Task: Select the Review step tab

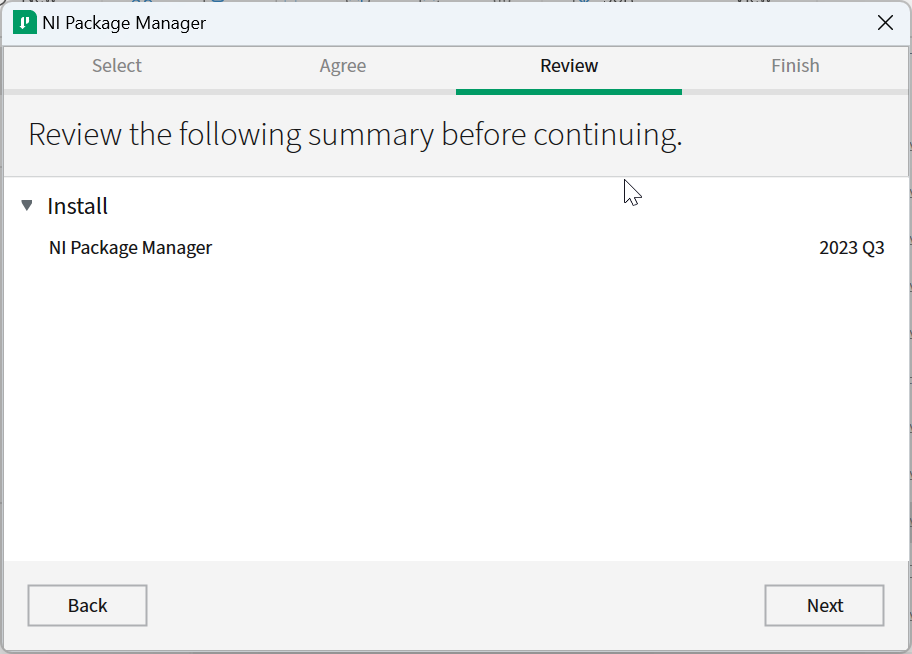Action: [x=569, y=66]
